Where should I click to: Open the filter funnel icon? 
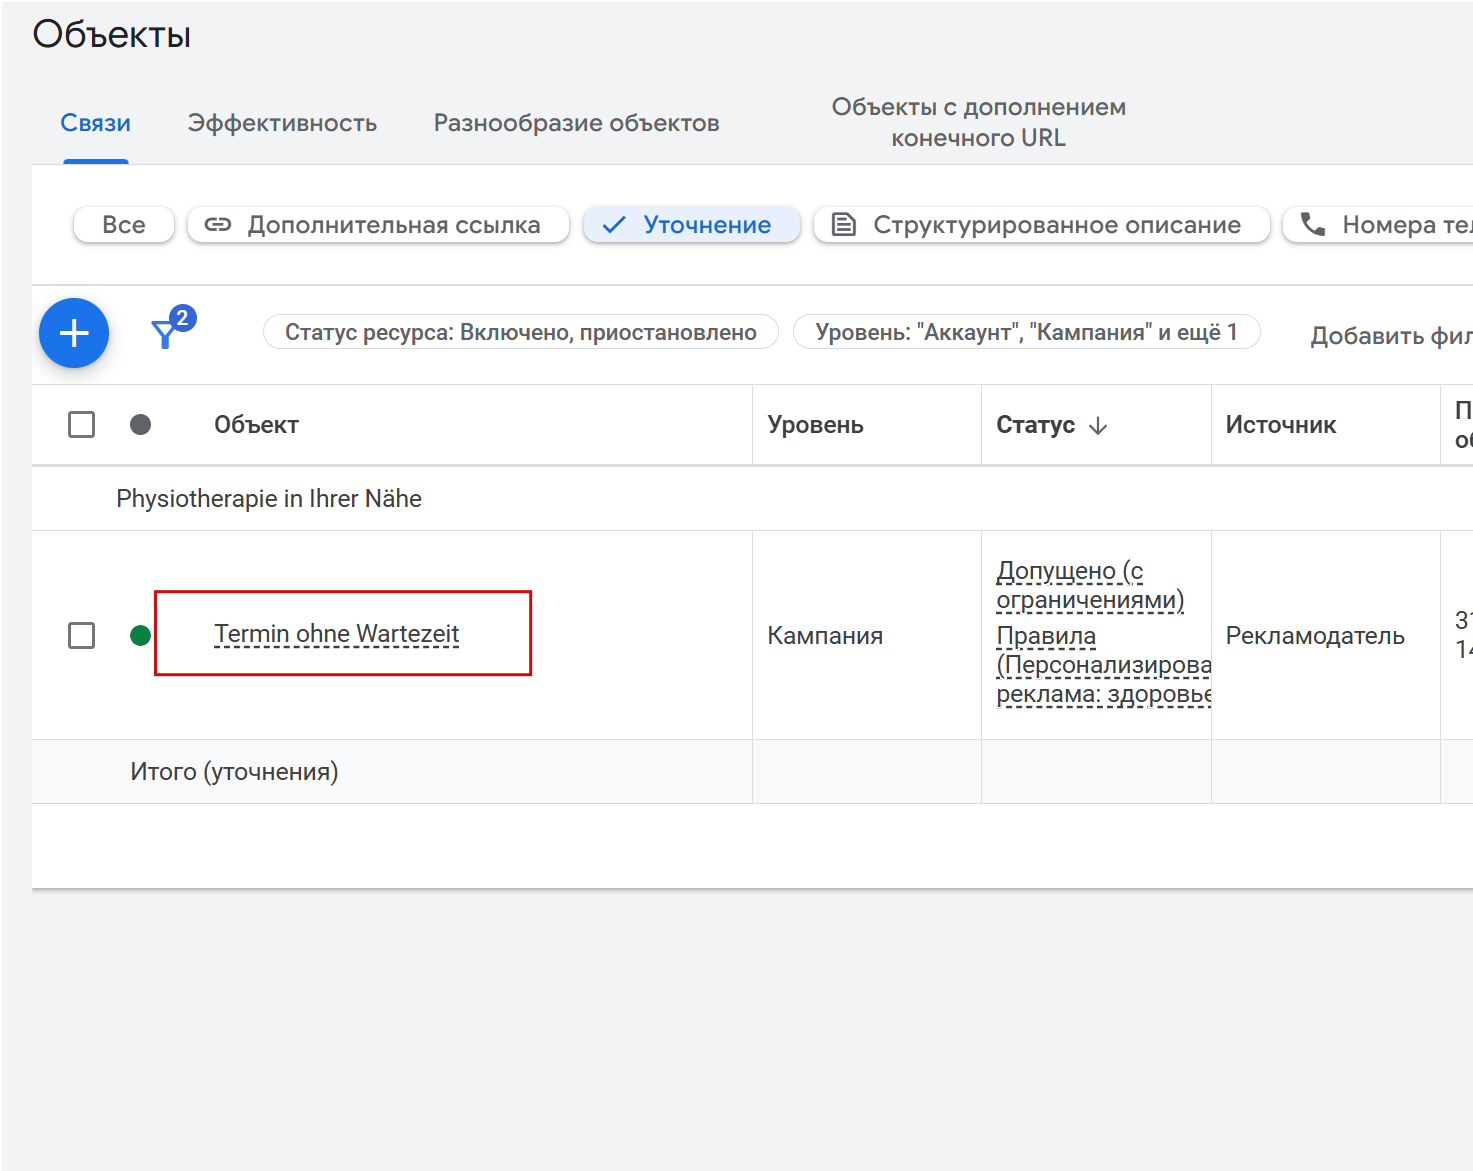[166, 333]
